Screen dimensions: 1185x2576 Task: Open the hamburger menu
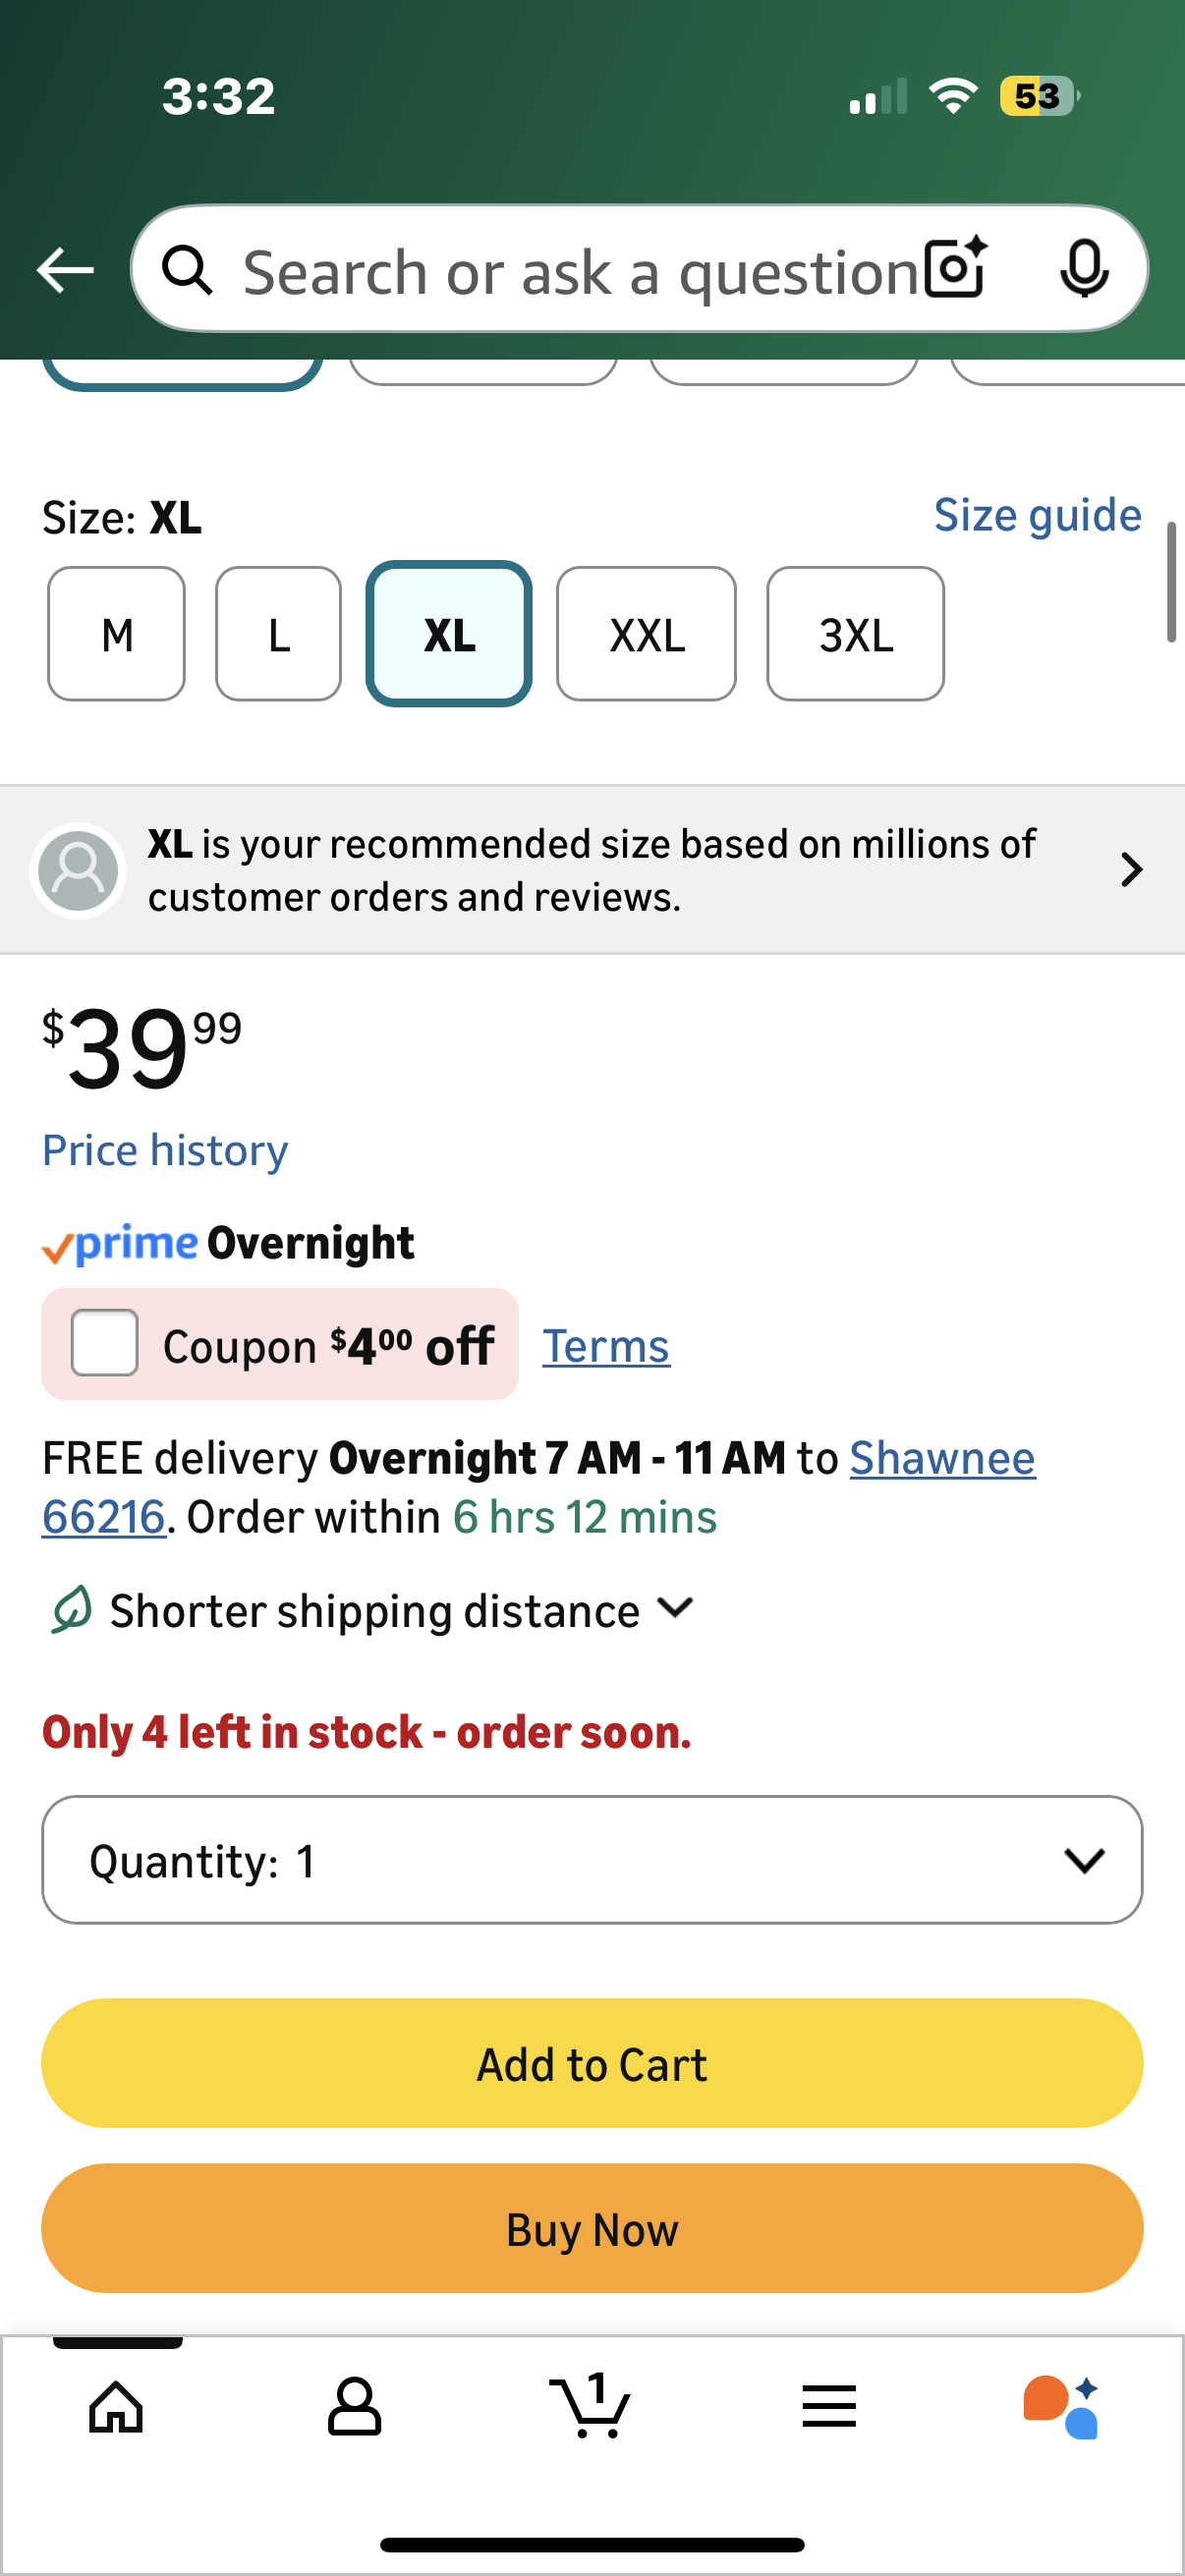[x=829, y=2406]
